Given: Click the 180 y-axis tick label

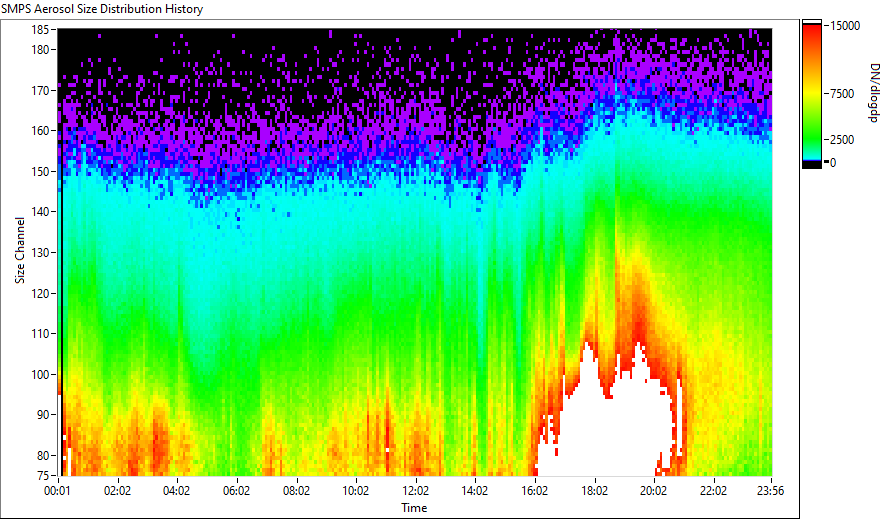Looking at the screenshot, I should [x=40, y=50].
